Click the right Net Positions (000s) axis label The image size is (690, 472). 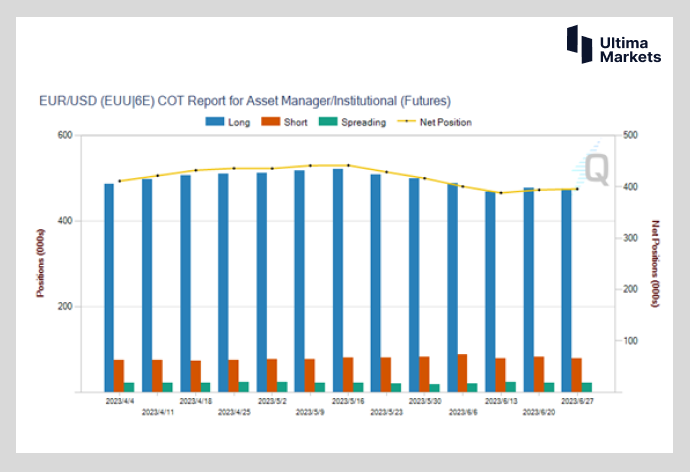point(655,264)
